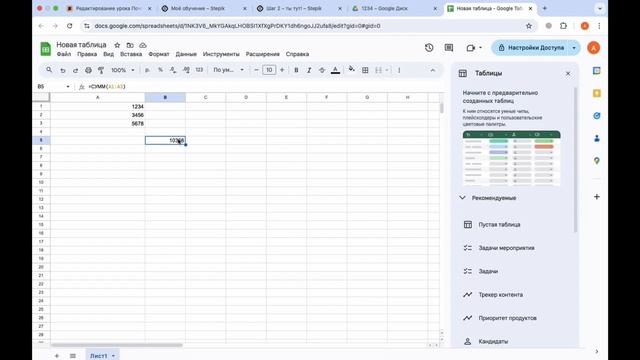Open the Данные menu
The width and height of the screenshot is (640, 360).
coord(186,54)
